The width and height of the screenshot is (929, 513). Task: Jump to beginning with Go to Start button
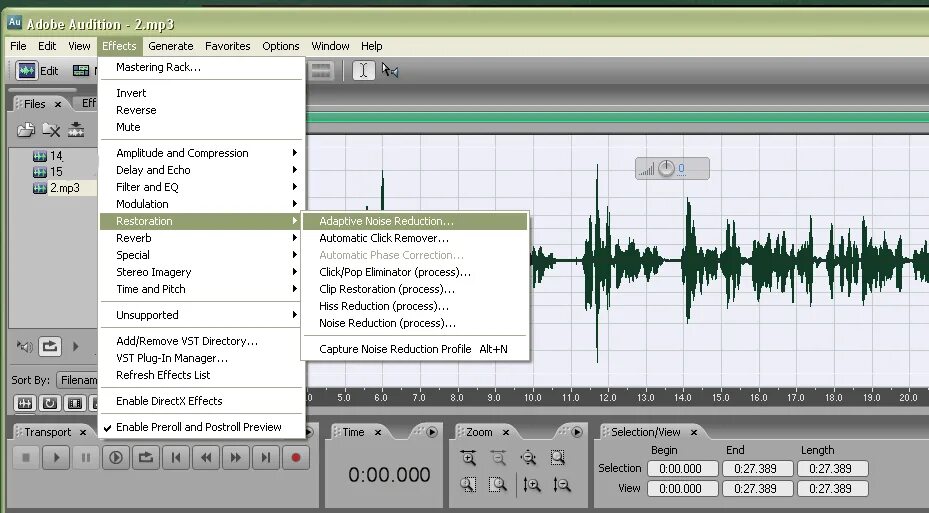pos(176,457)
